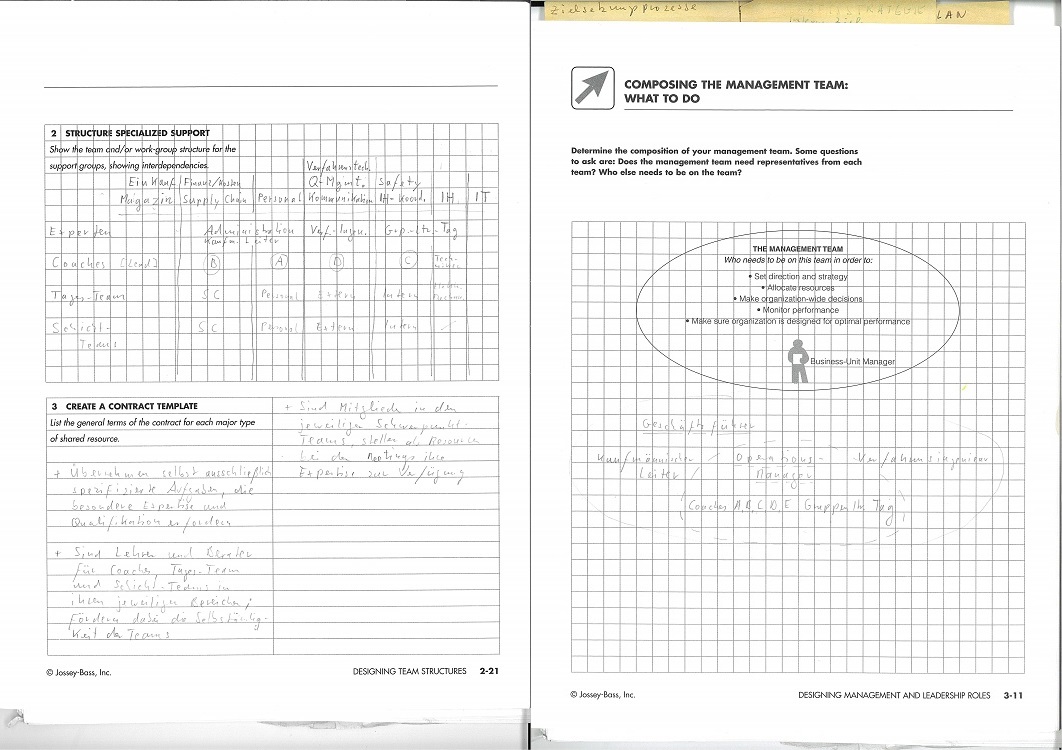The image size is (1062, 750).
Task: Select the circled letter A in Coaches row
Action: [279, 262]
